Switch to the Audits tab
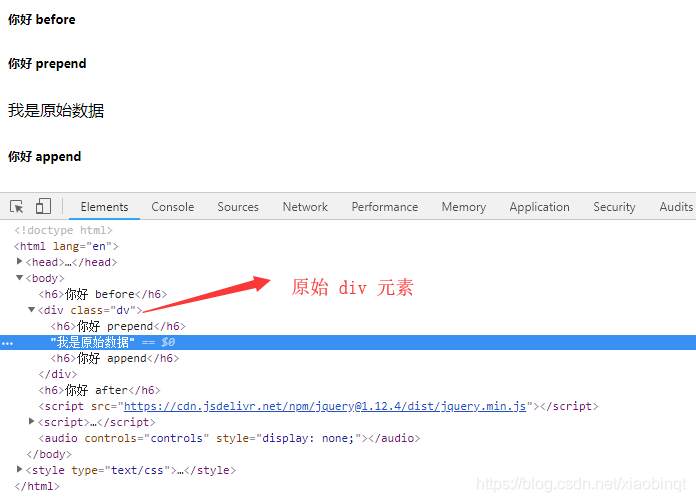 click(676, 207)
